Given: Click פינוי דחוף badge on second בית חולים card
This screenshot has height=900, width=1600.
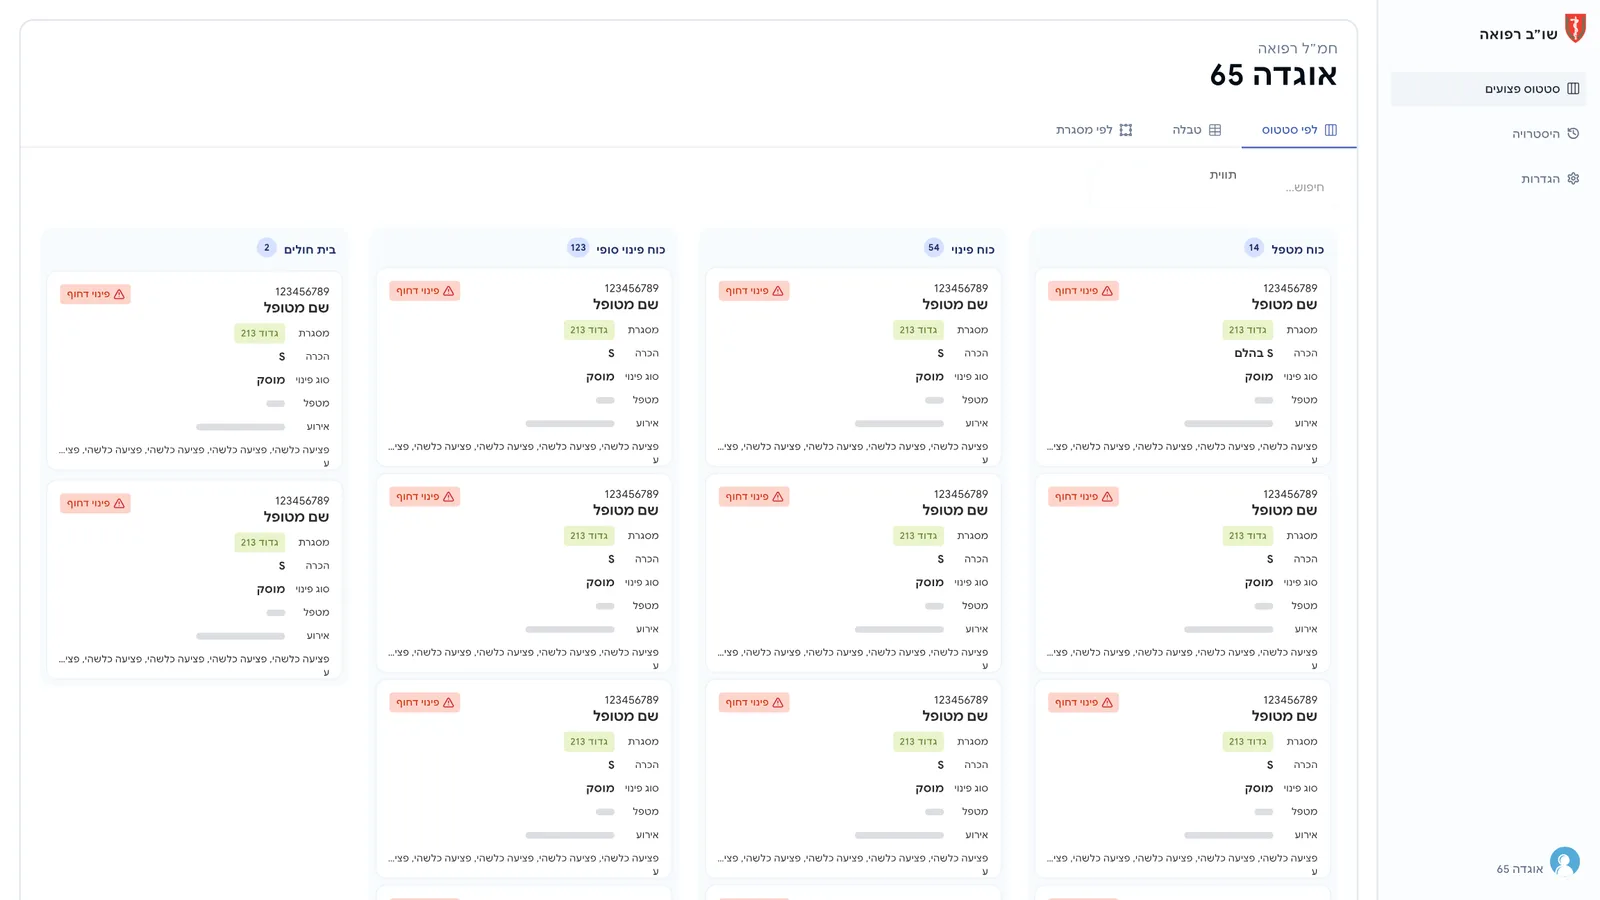Looking at the screenshot, I should tap(95, 503).
